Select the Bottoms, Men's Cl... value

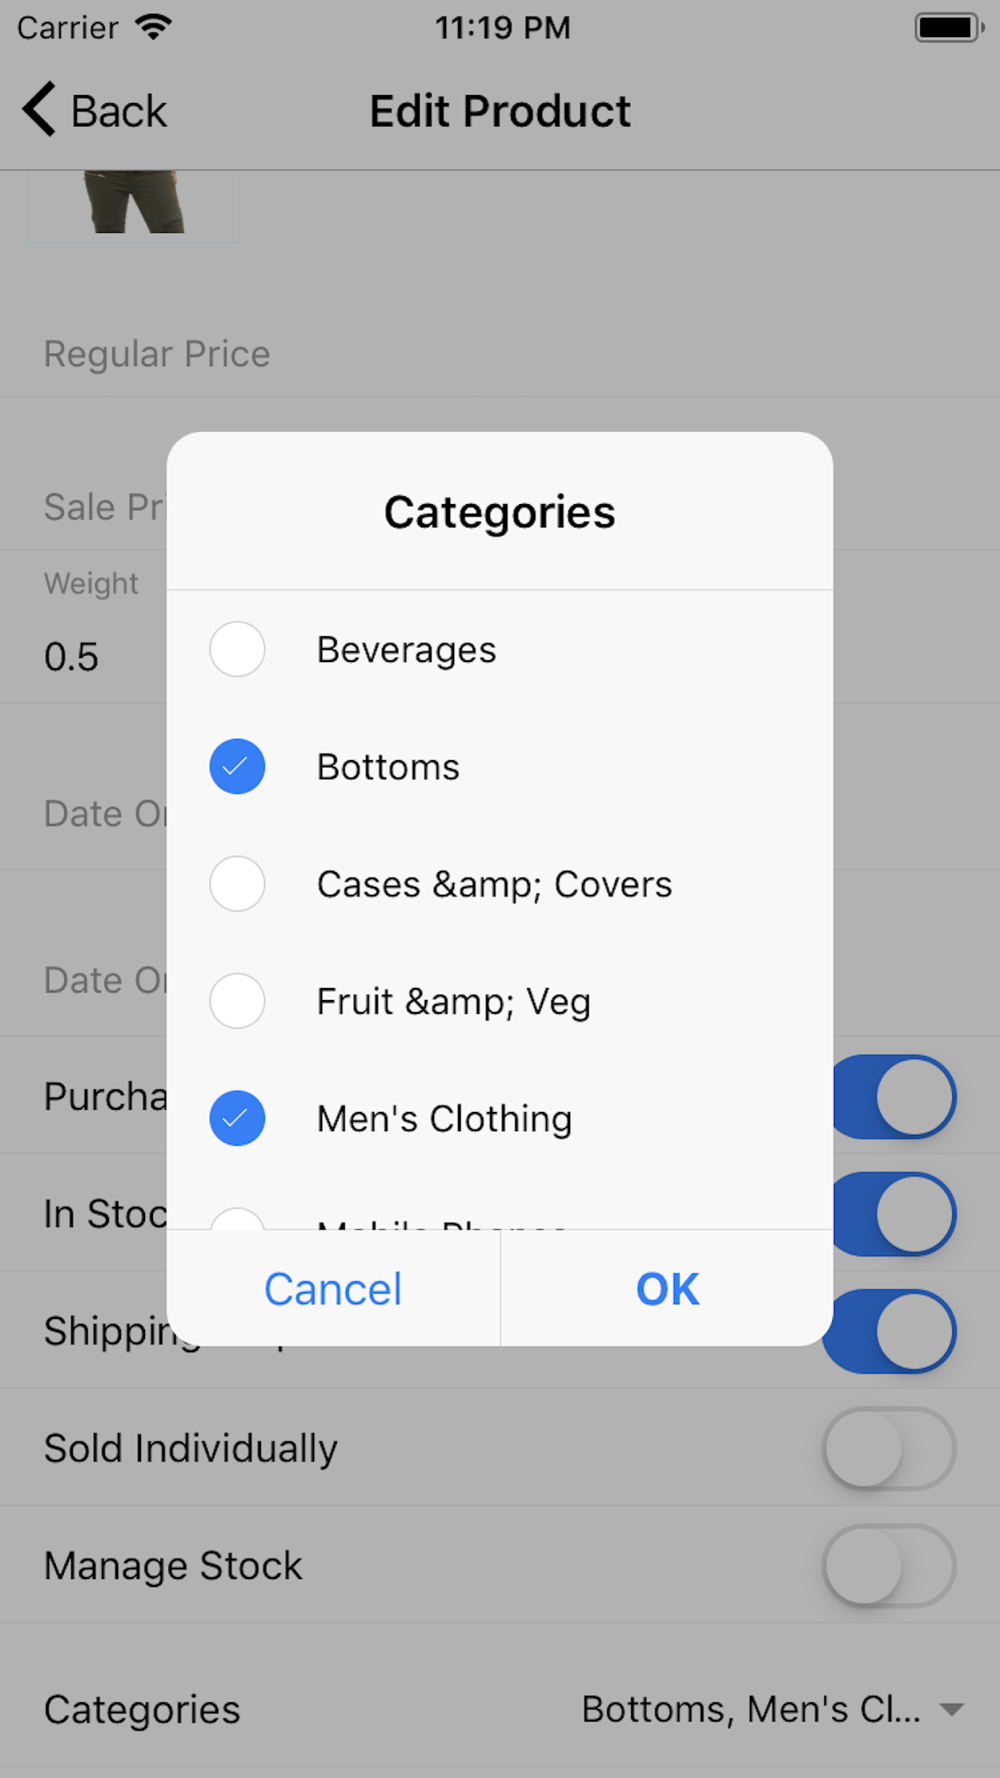(x=751, y=1709)
